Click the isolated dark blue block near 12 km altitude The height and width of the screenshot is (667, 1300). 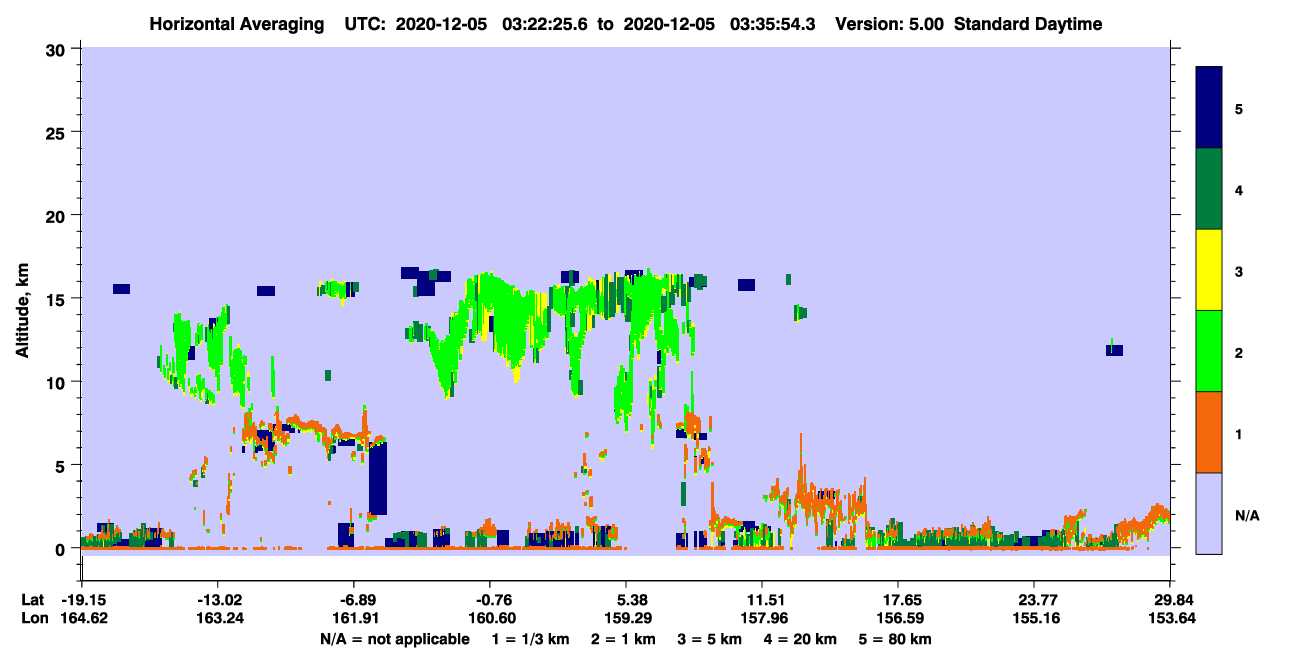pos(1114,350)
